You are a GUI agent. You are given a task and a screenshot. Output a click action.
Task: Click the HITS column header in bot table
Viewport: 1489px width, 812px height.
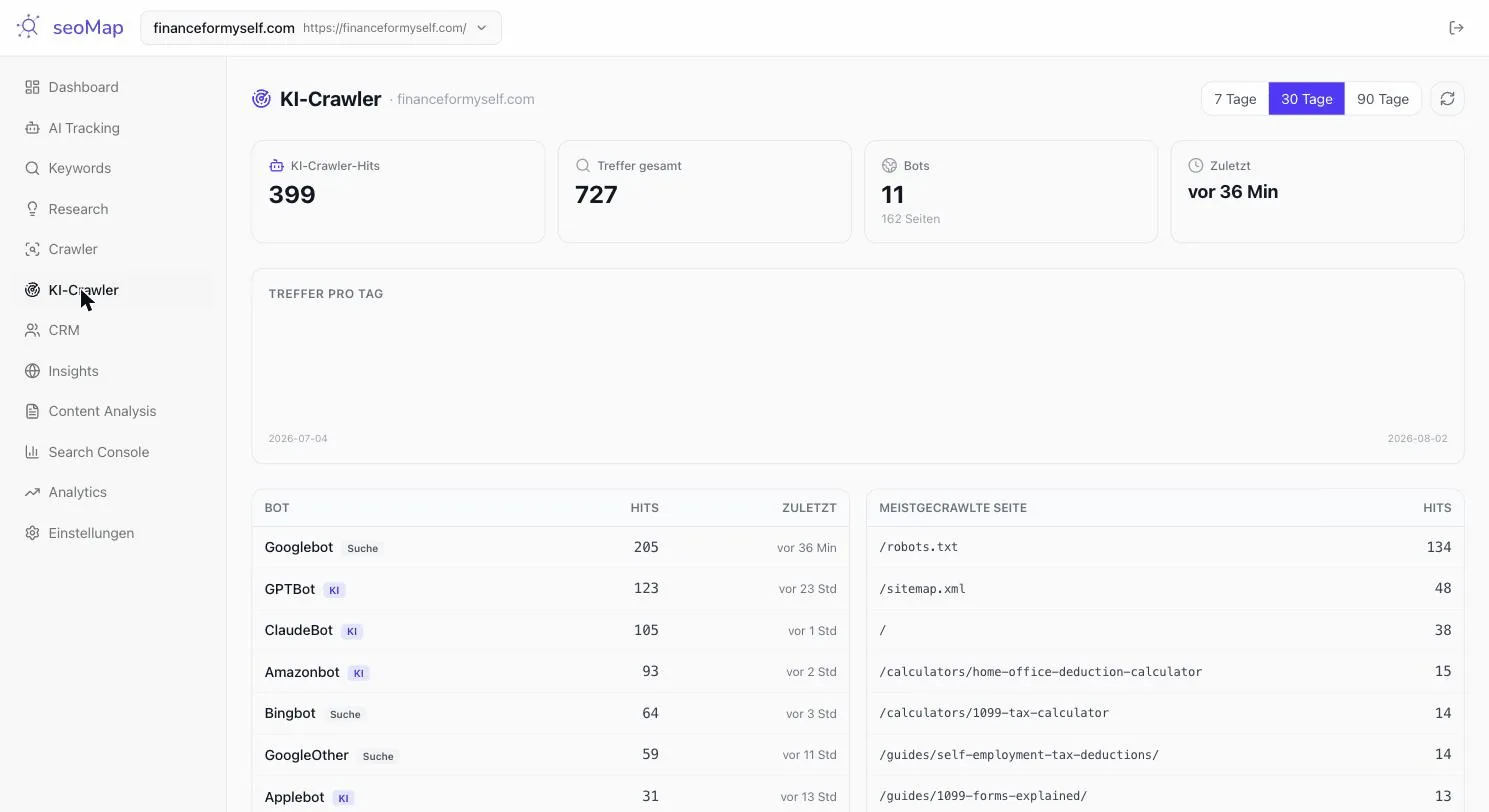pyautogui.click(x=644, y=508)
